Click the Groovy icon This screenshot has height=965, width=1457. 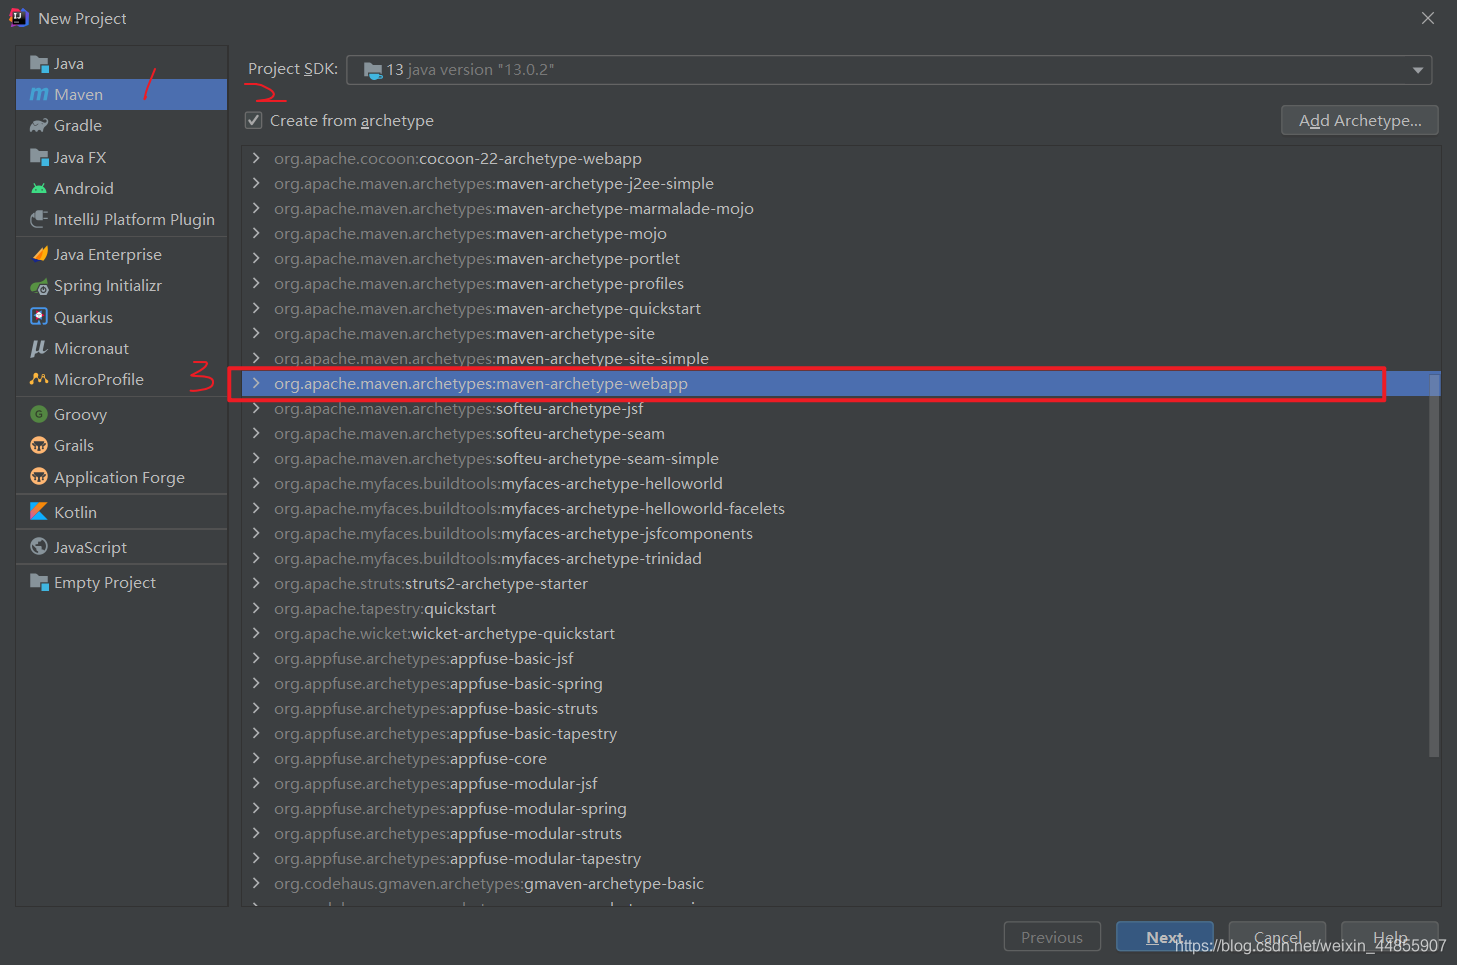(x=39, y=414)
